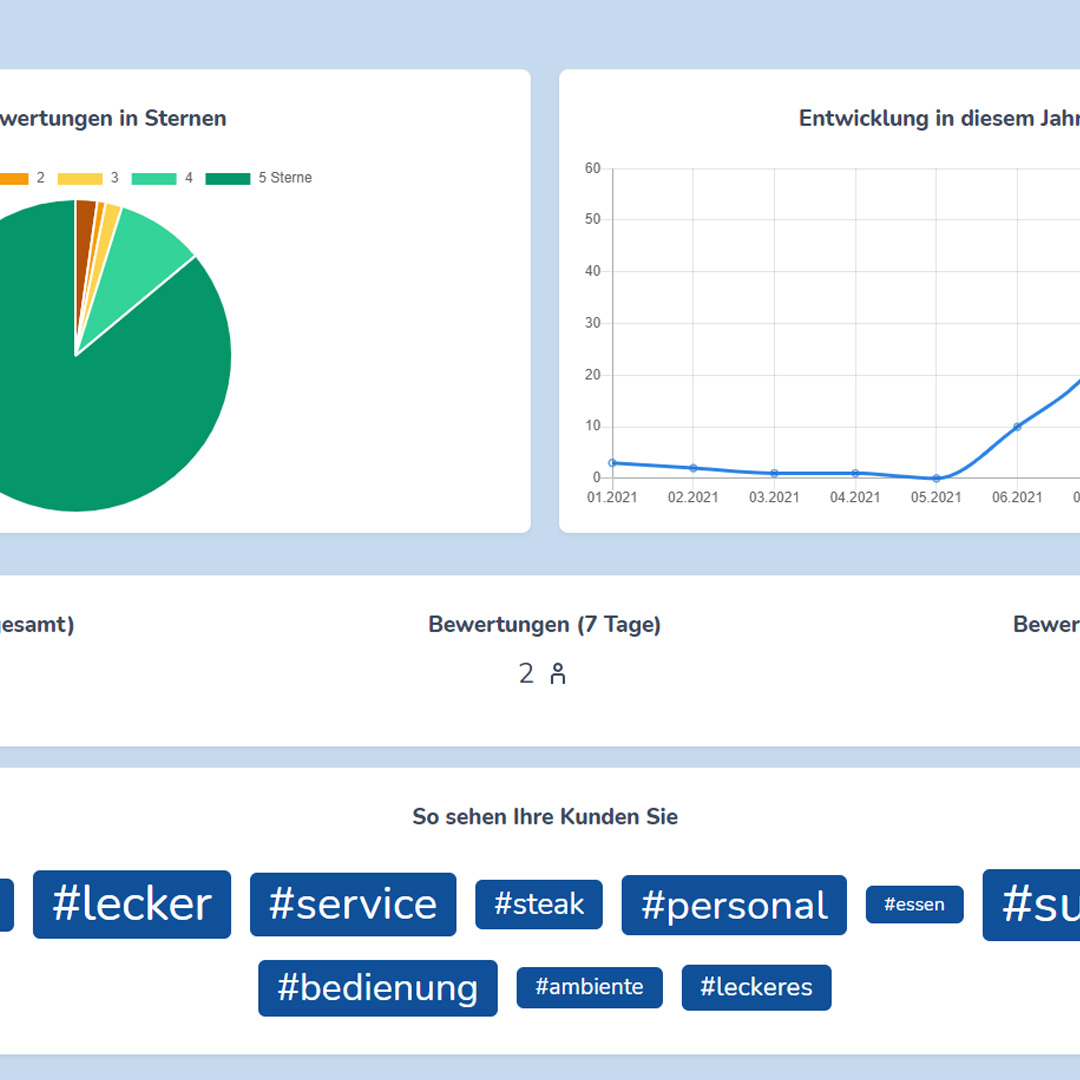This screenshot has width=1080, height=1080.
Task: Toggle the 5 Sterne dark green legend swatch
Action: pos(228,178)
